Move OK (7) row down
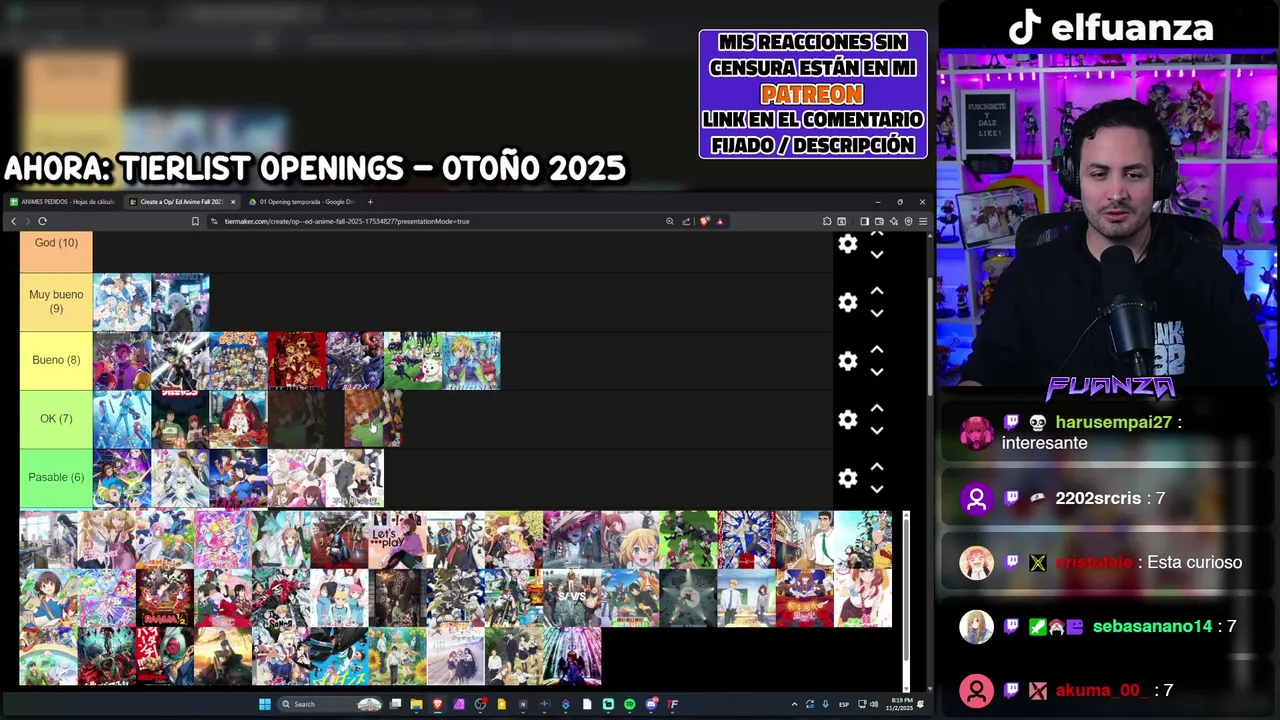Viewport: 1280px width, 720px height. [x=877, y=430]
